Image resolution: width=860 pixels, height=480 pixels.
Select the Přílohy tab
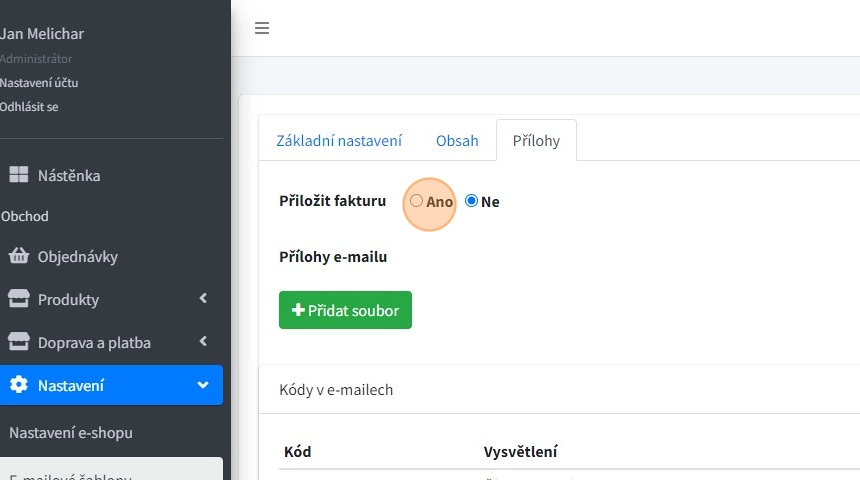[x=536, y=140]
